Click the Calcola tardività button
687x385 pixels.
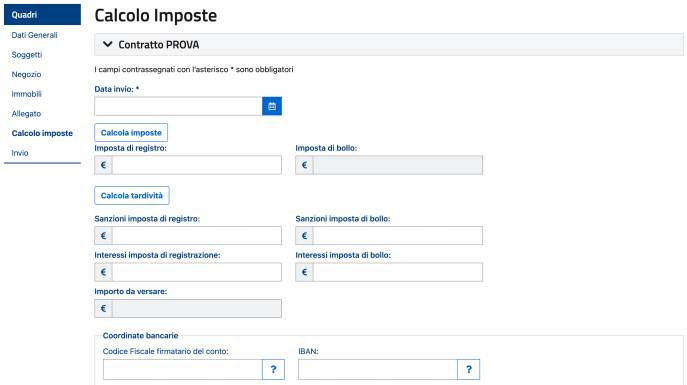click(x=132, y=195)
